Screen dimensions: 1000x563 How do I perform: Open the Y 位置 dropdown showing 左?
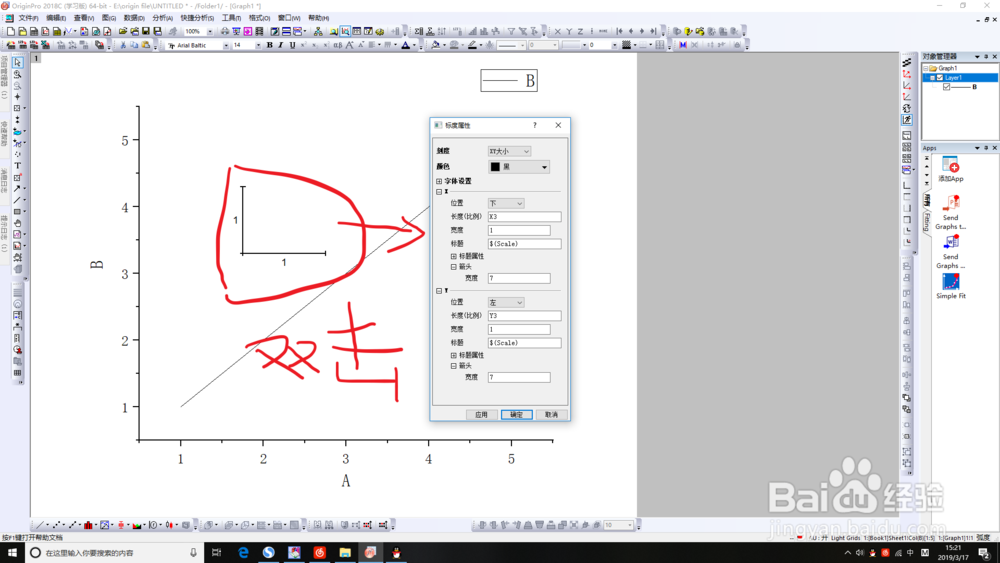click(x=506, y=302)
